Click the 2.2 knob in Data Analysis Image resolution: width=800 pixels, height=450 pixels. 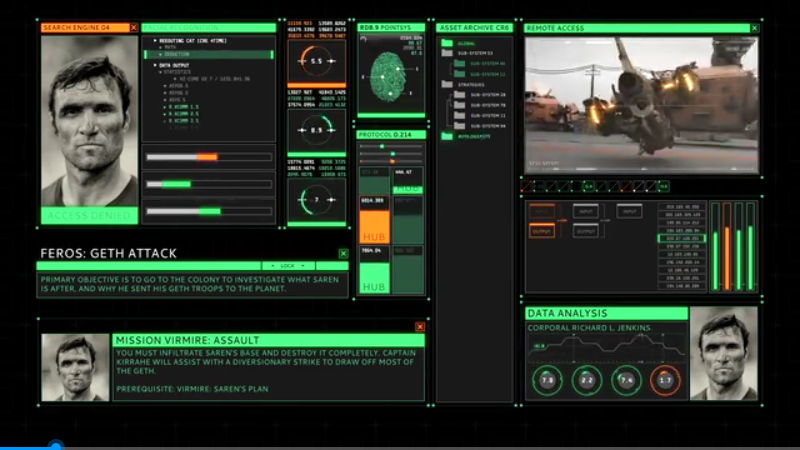click(587, 380)
